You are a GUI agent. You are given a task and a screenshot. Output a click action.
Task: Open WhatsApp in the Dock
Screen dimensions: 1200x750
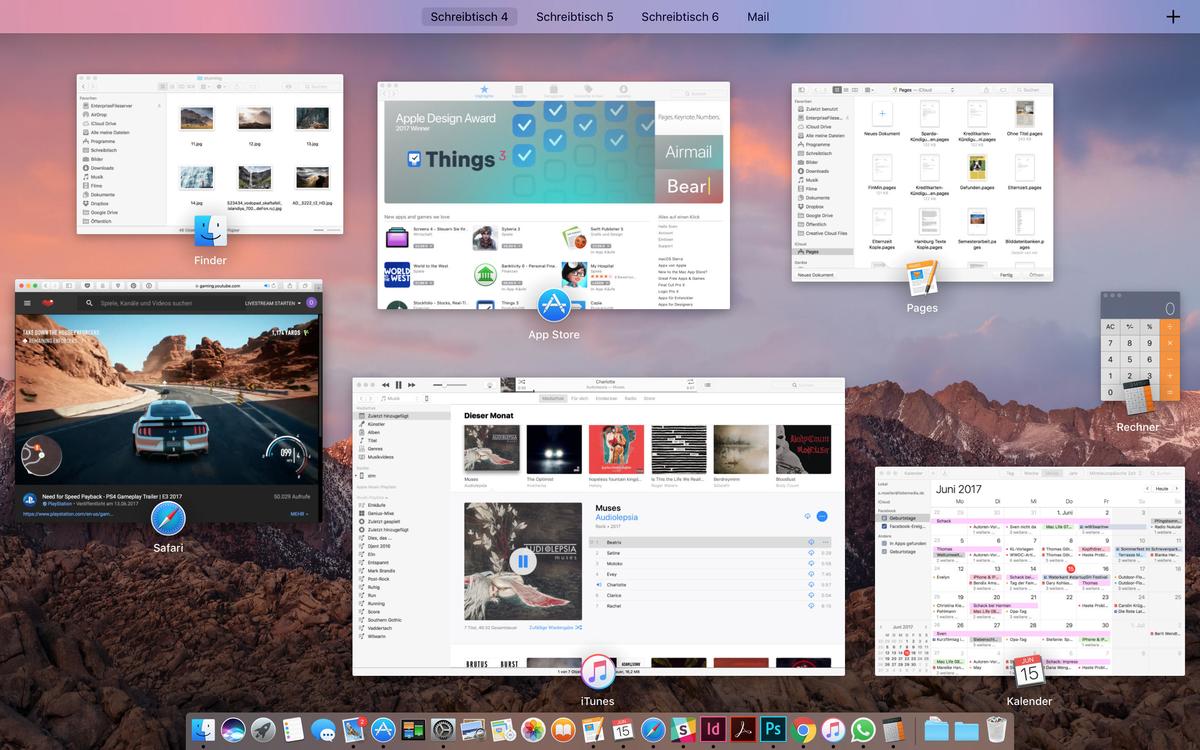pos(862,730)
